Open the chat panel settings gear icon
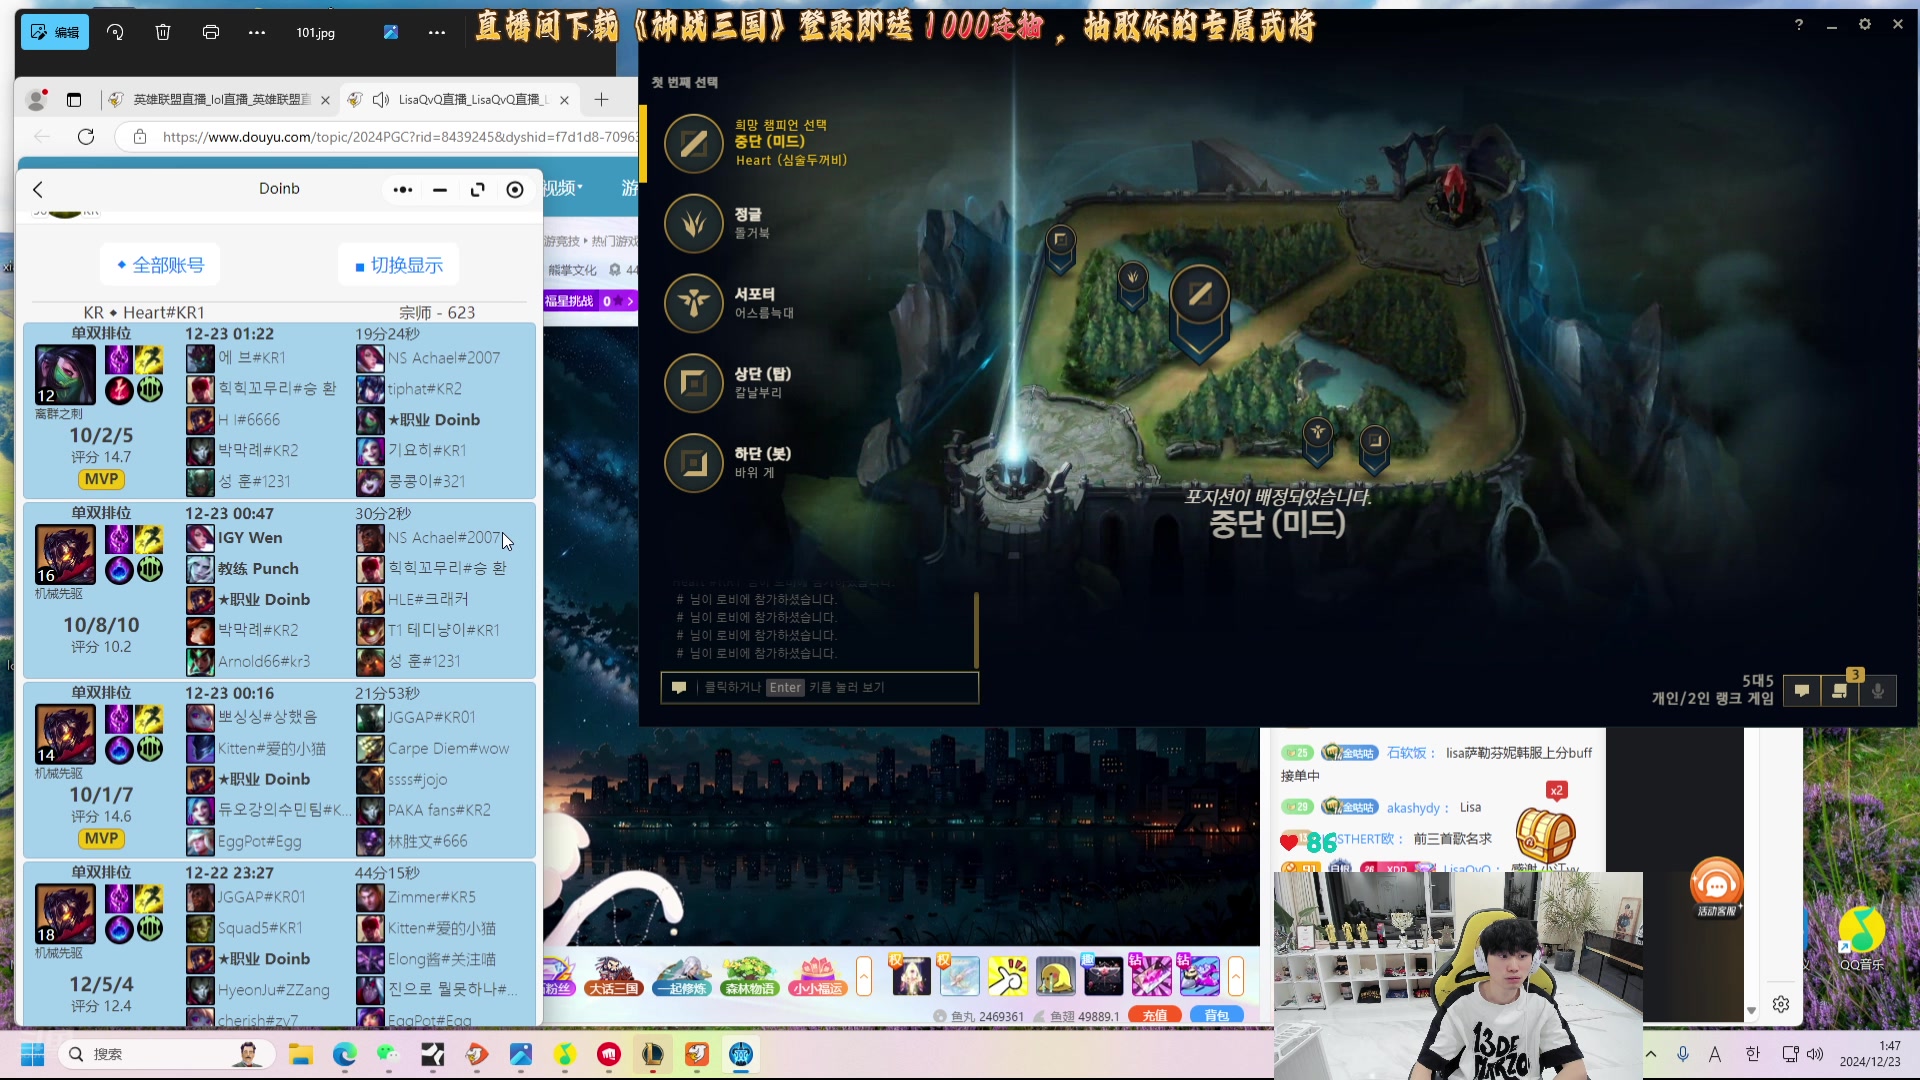This screenshot has height=1080, width=1920. point(1781,1004)
